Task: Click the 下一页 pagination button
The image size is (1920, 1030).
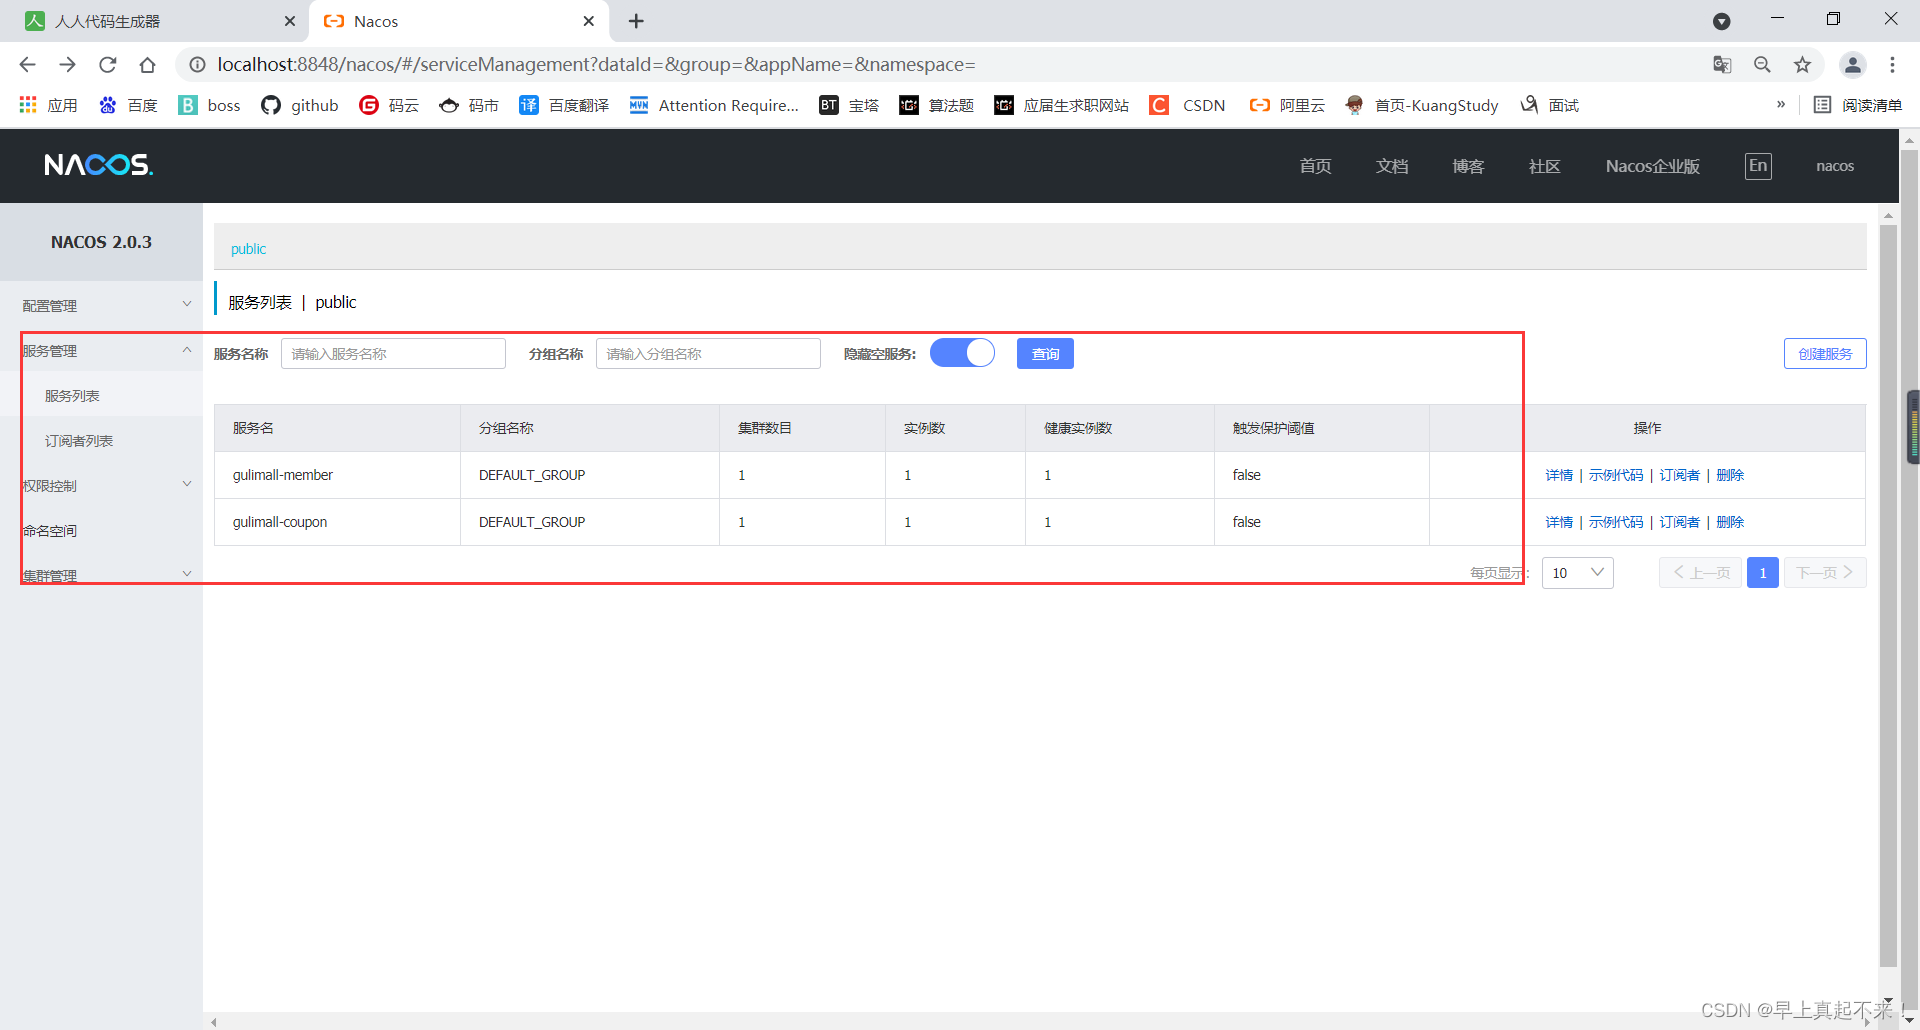Action: (1825, 573)
